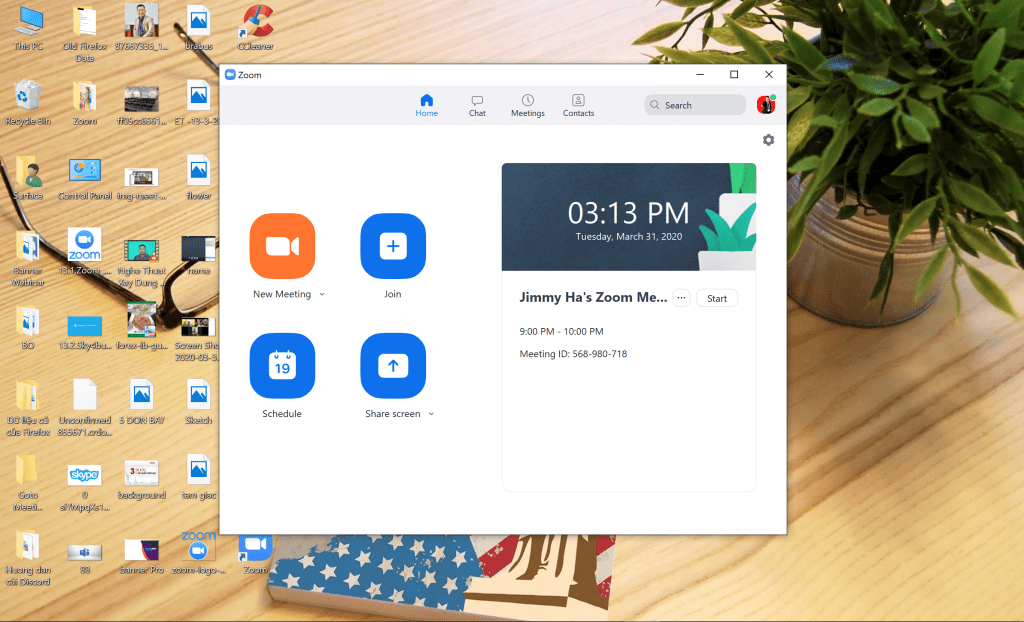Select the This PC desktop icon
1024x622 pixels.
tap(28, 22)
